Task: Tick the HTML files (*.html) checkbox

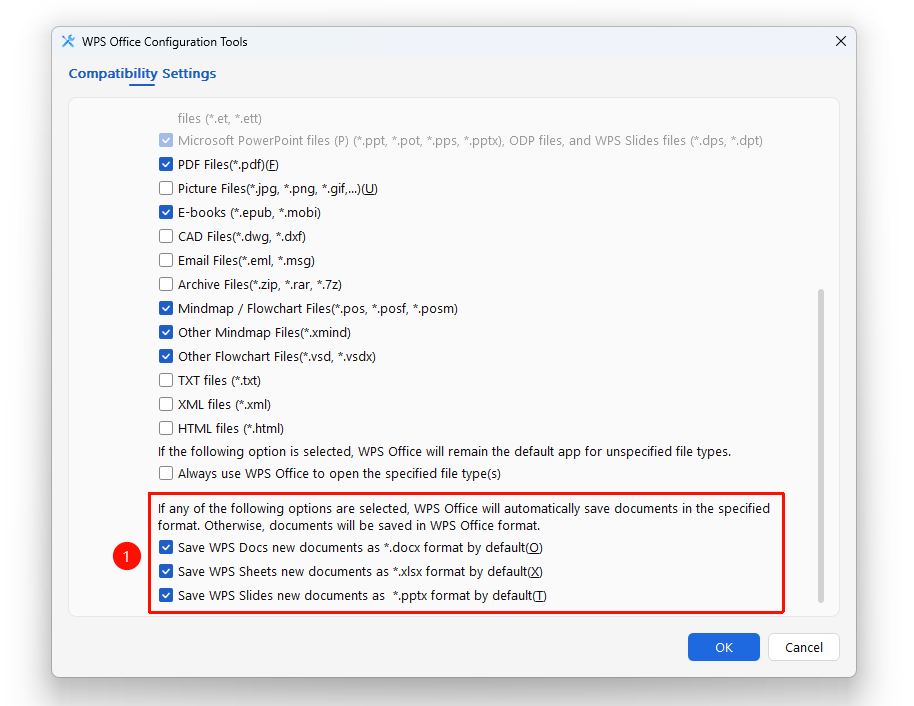Action: 166,428
